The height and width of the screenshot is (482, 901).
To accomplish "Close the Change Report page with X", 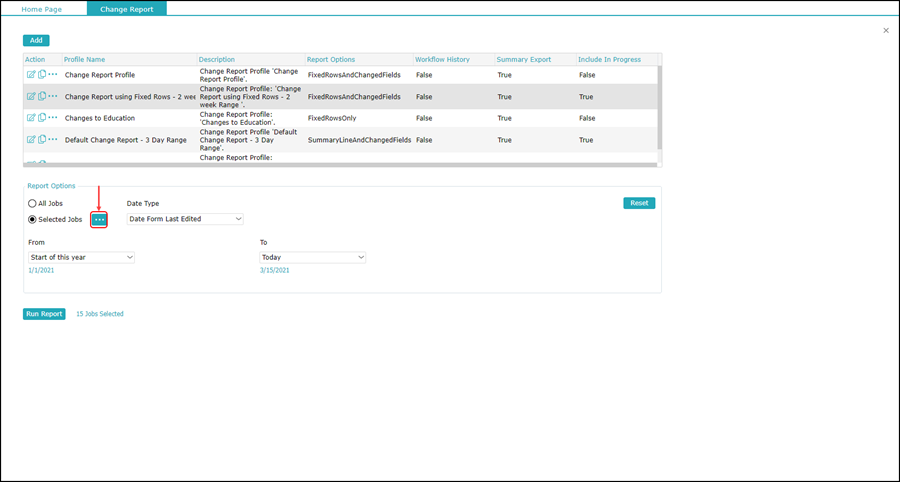I will click(x=885, y=30).
